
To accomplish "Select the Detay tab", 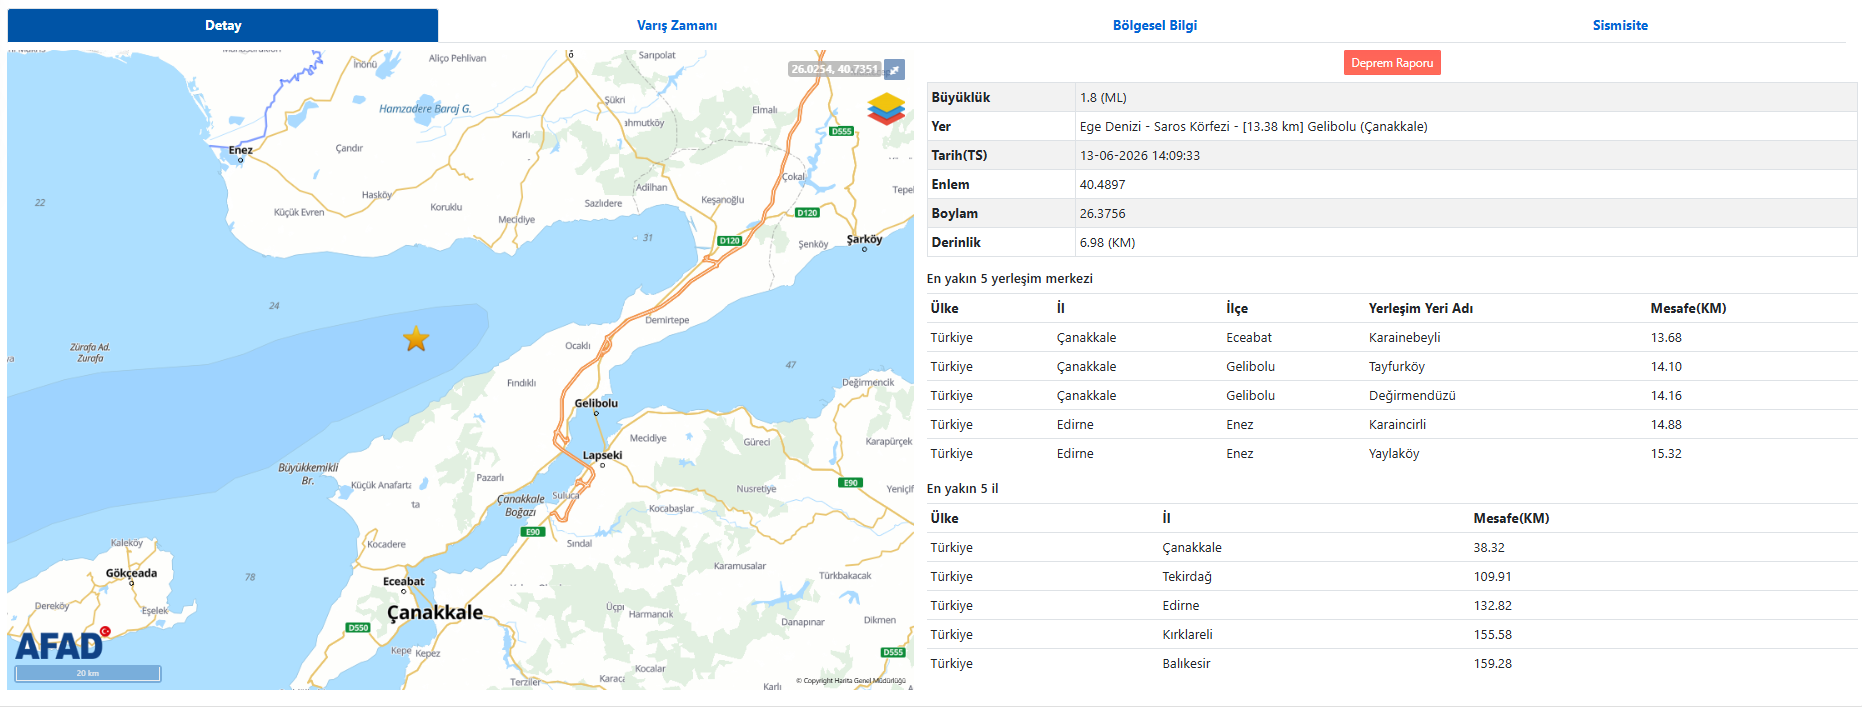I will click(x=223, y=25).
